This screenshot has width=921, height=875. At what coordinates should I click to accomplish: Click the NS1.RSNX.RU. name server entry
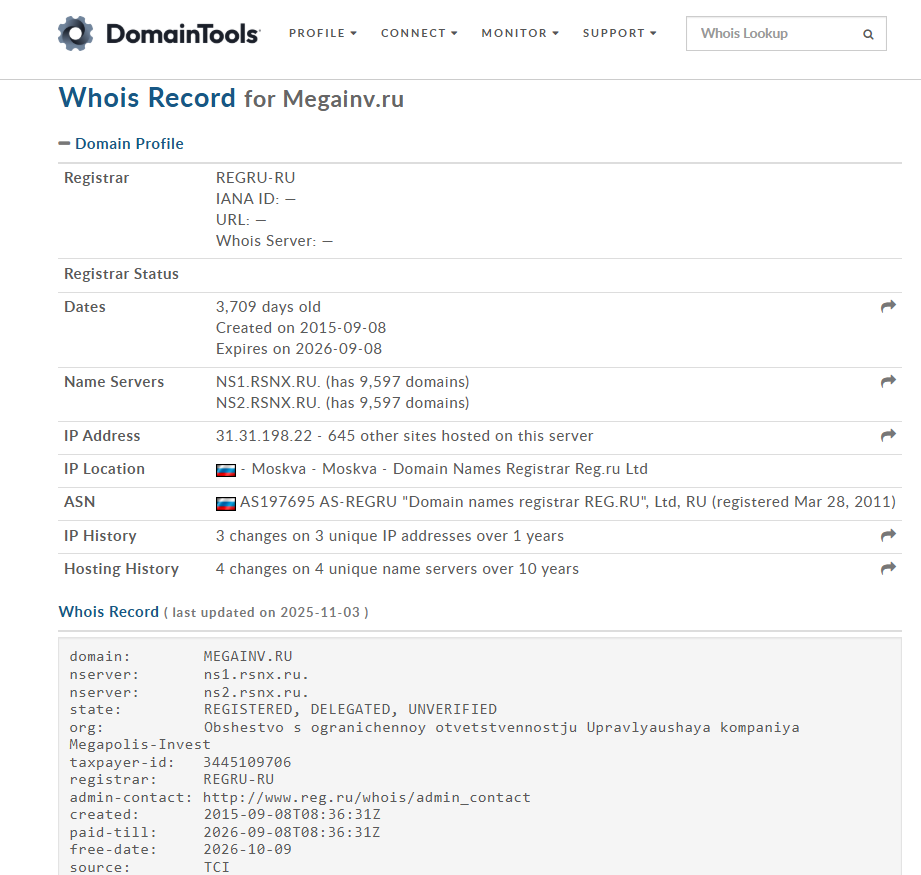[269, 382]
